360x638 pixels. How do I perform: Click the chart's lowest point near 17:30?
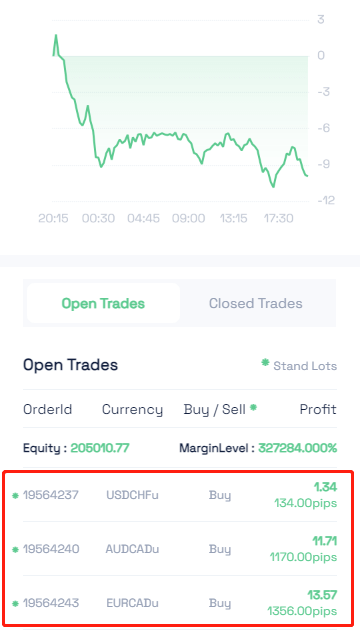(x=273, y=187)
